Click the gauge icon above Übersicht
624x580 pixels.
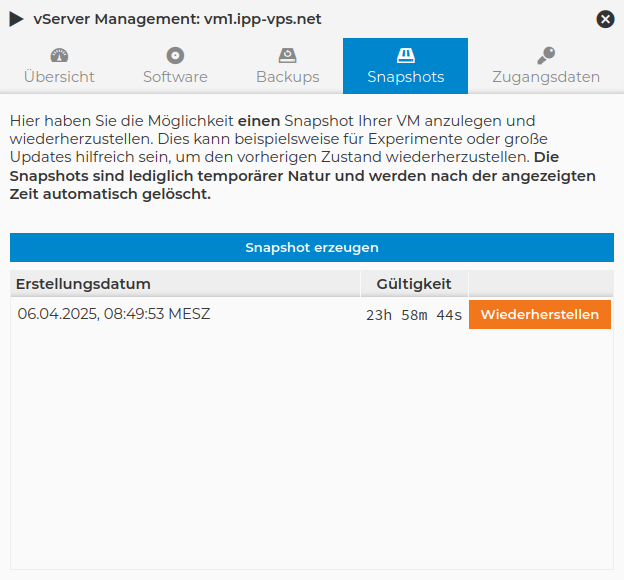59,56
